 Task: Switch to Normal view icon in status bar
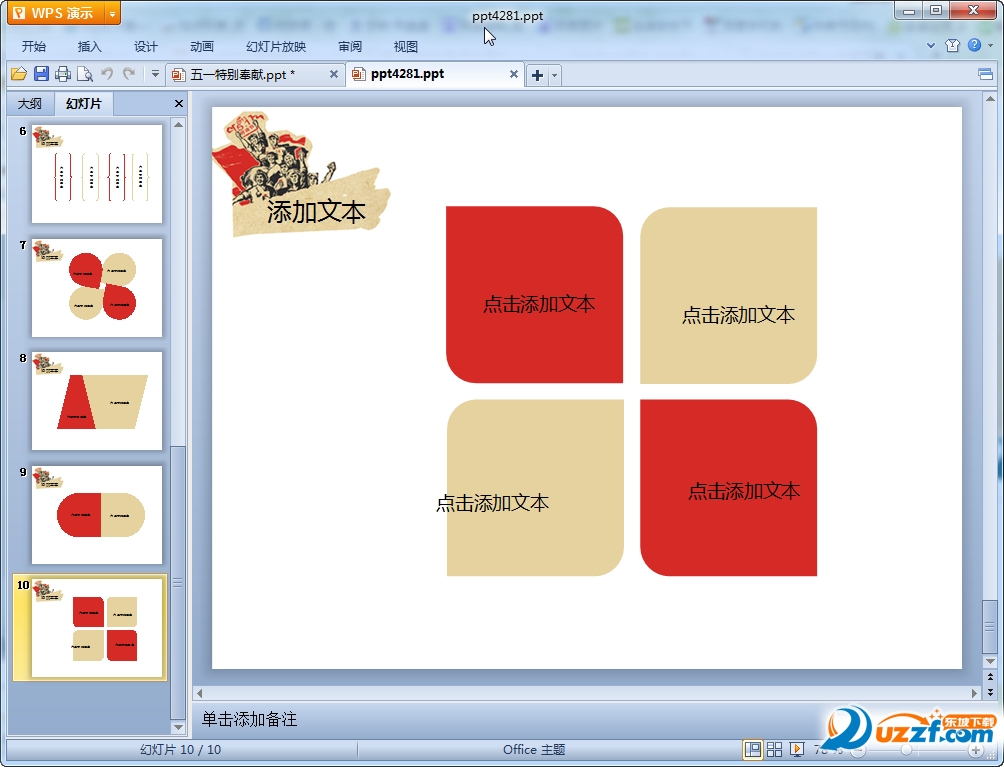[752, 749]
